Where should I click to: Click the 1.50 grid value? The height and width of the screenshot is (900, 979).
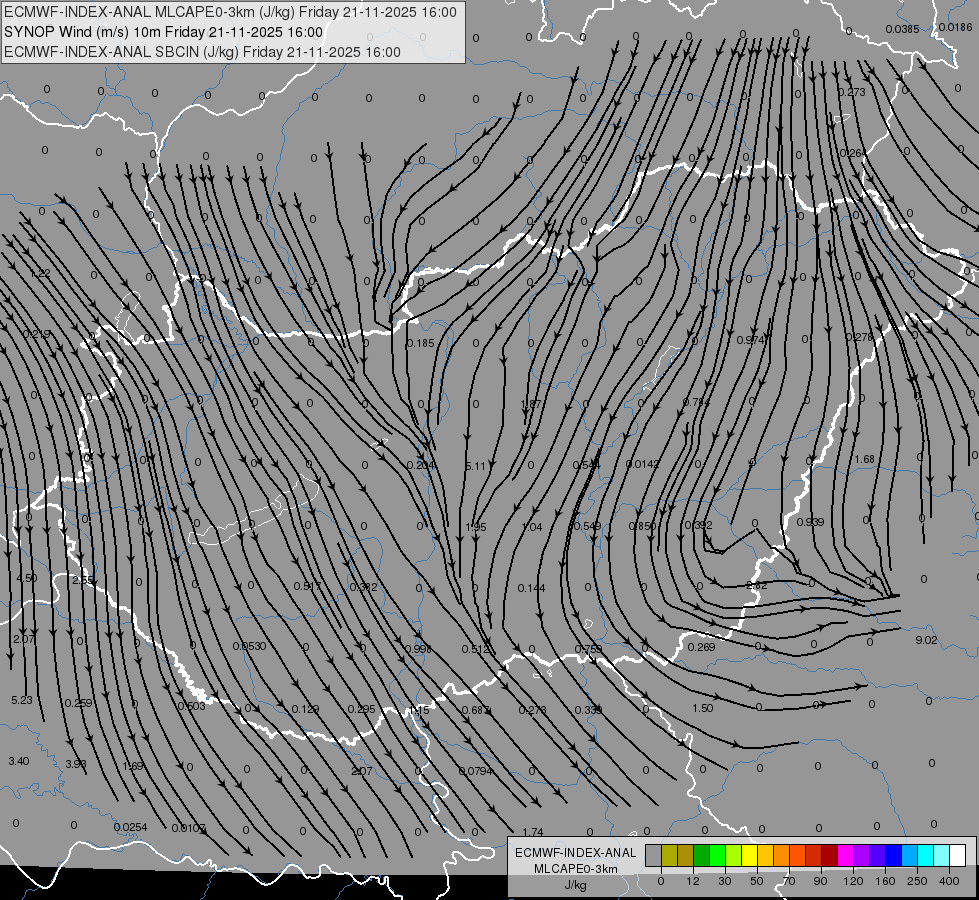pyautogui.click(x=702, y=708)
